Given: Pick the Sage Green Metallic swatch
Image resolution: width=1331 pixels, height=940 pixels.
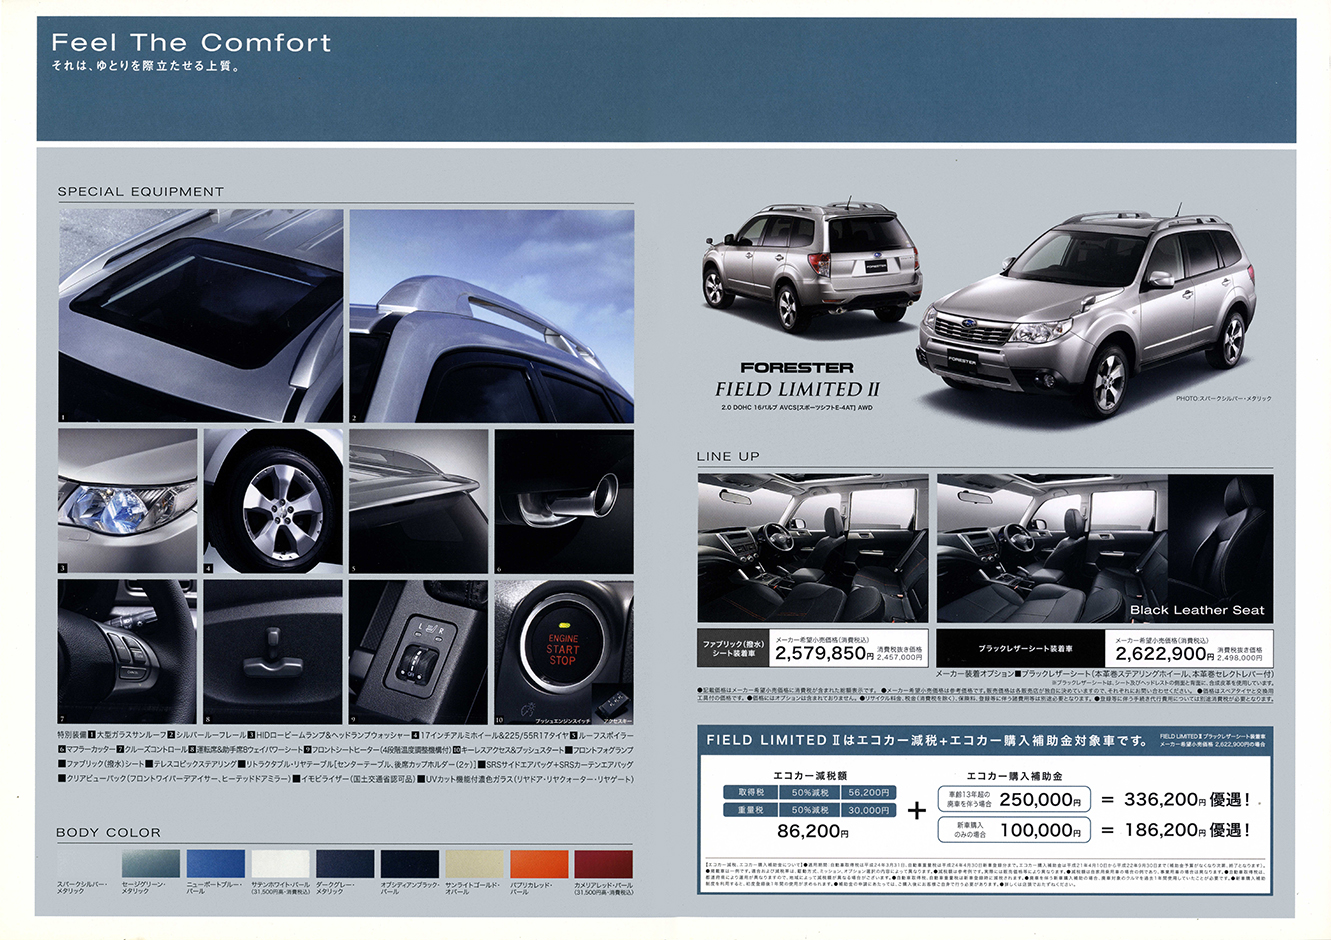Looking at the screenshot, I should [151, 863].
